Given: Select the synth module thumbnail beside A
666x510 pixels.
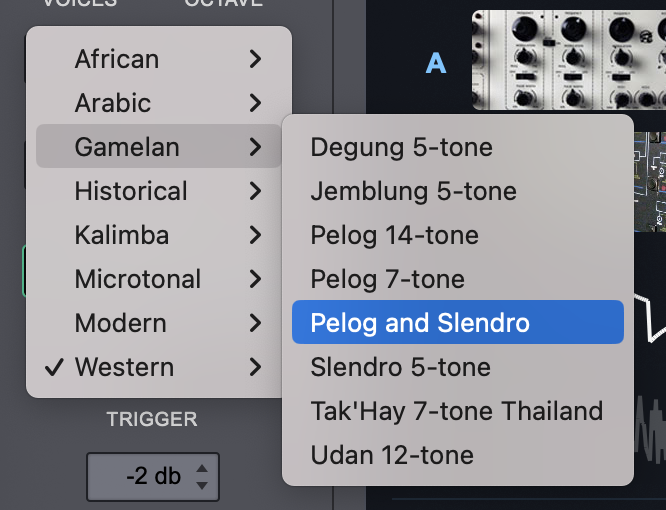Looking at the screenshot, I should coord(569,60).
